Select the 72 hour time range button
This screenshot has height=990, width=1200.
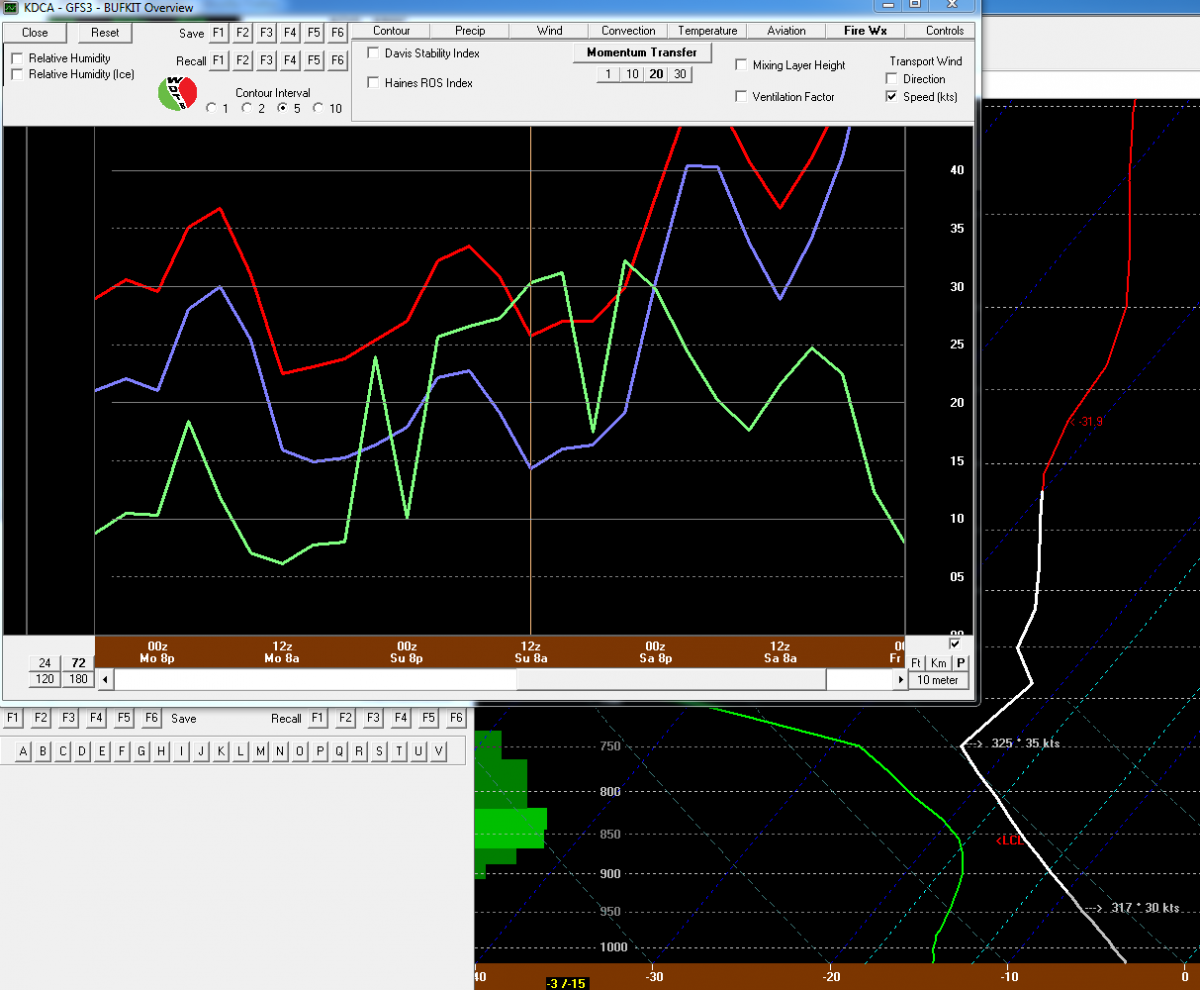point(78,663)
